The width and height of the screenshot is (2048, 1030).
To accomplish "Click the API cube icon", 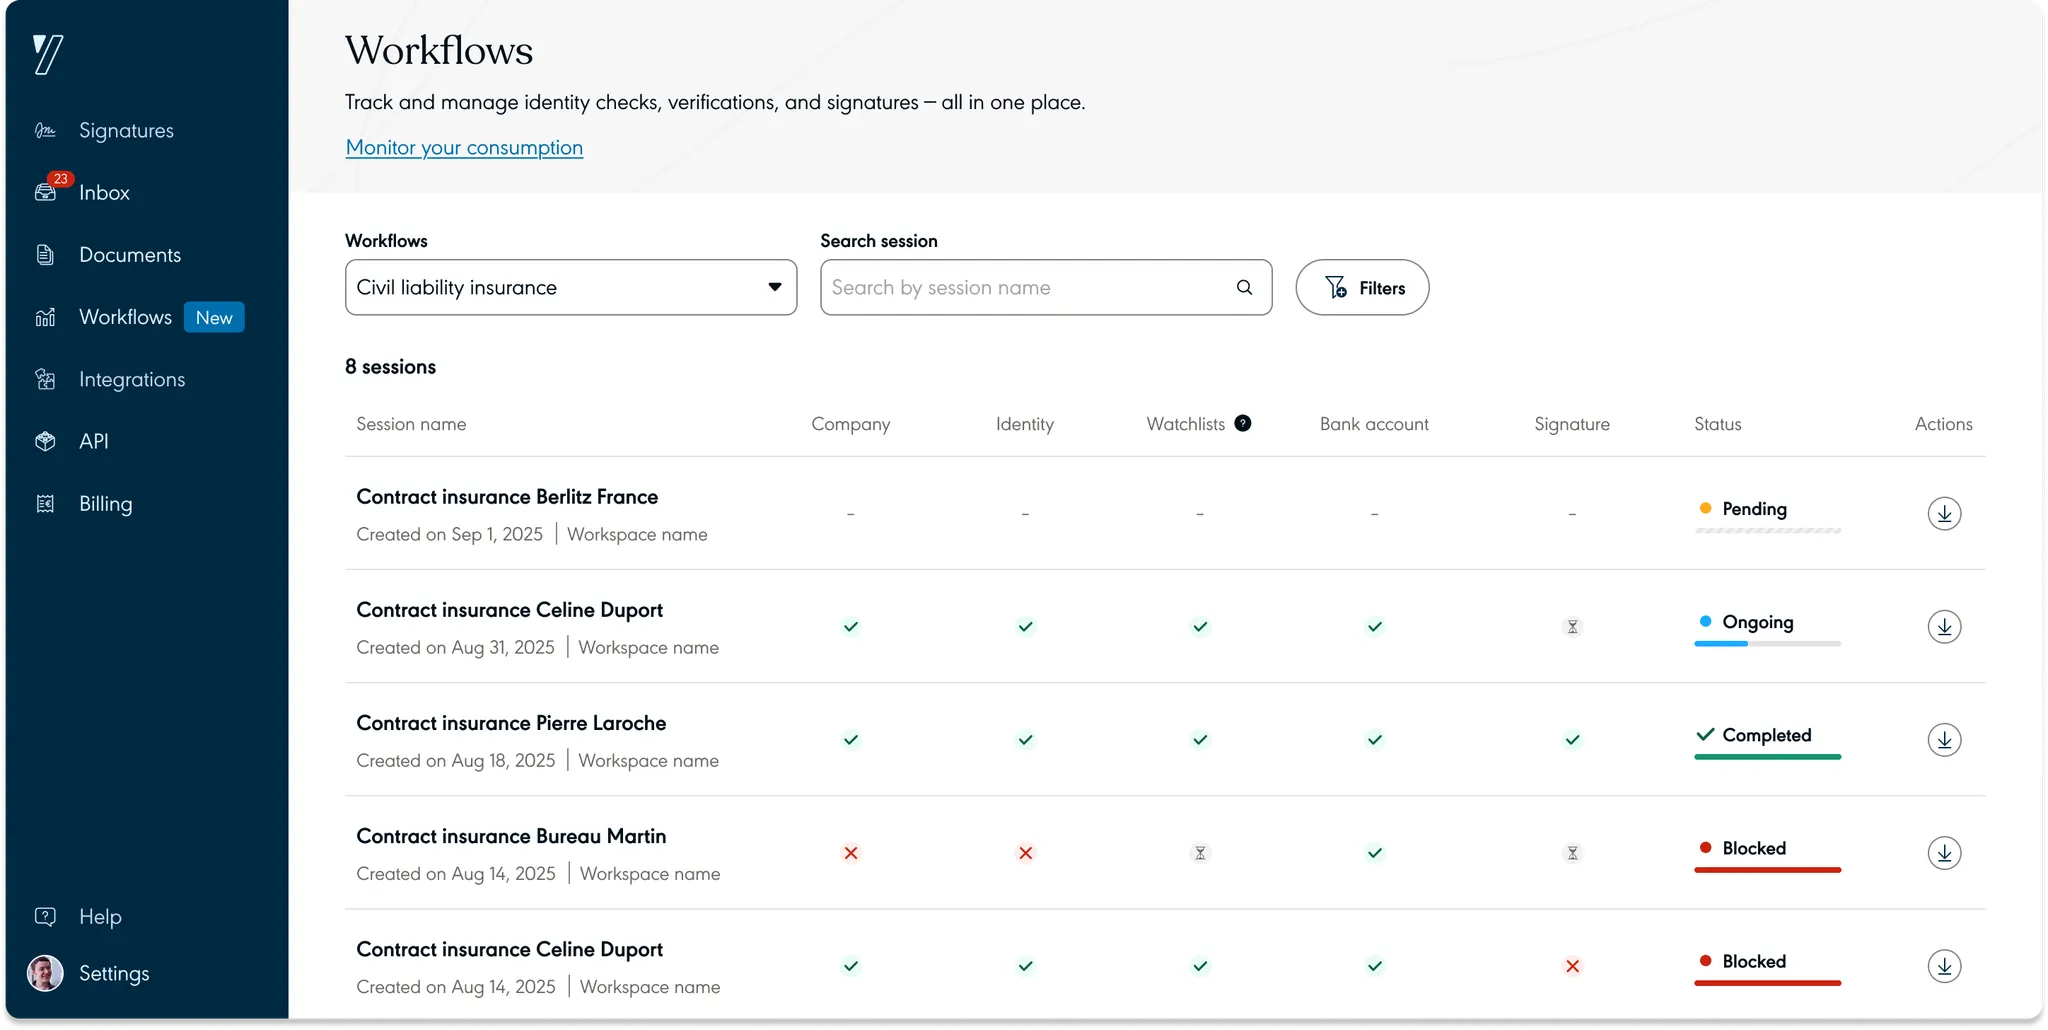I will [x=45, y=441].
